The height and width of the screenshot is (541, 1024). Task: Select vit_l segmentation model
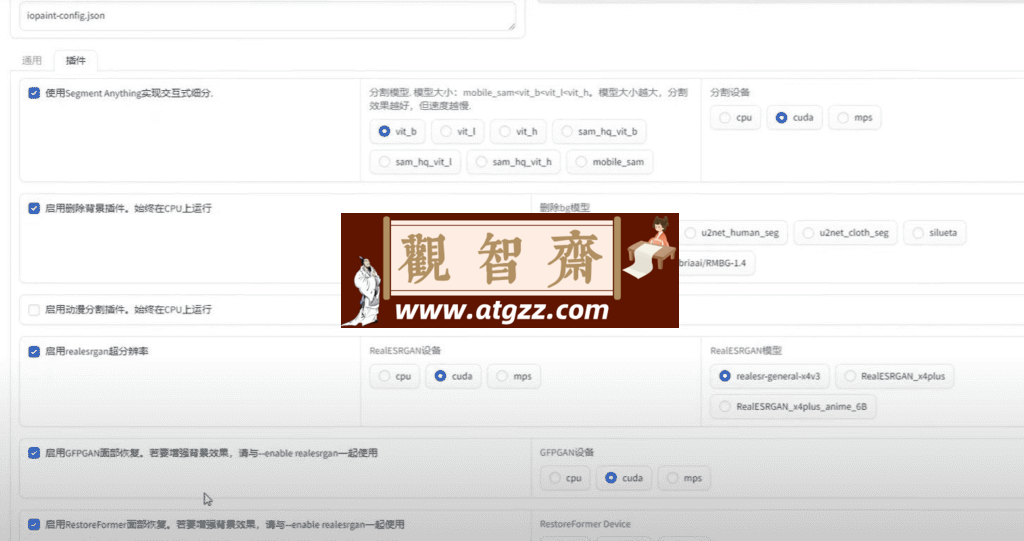point(457,131)
